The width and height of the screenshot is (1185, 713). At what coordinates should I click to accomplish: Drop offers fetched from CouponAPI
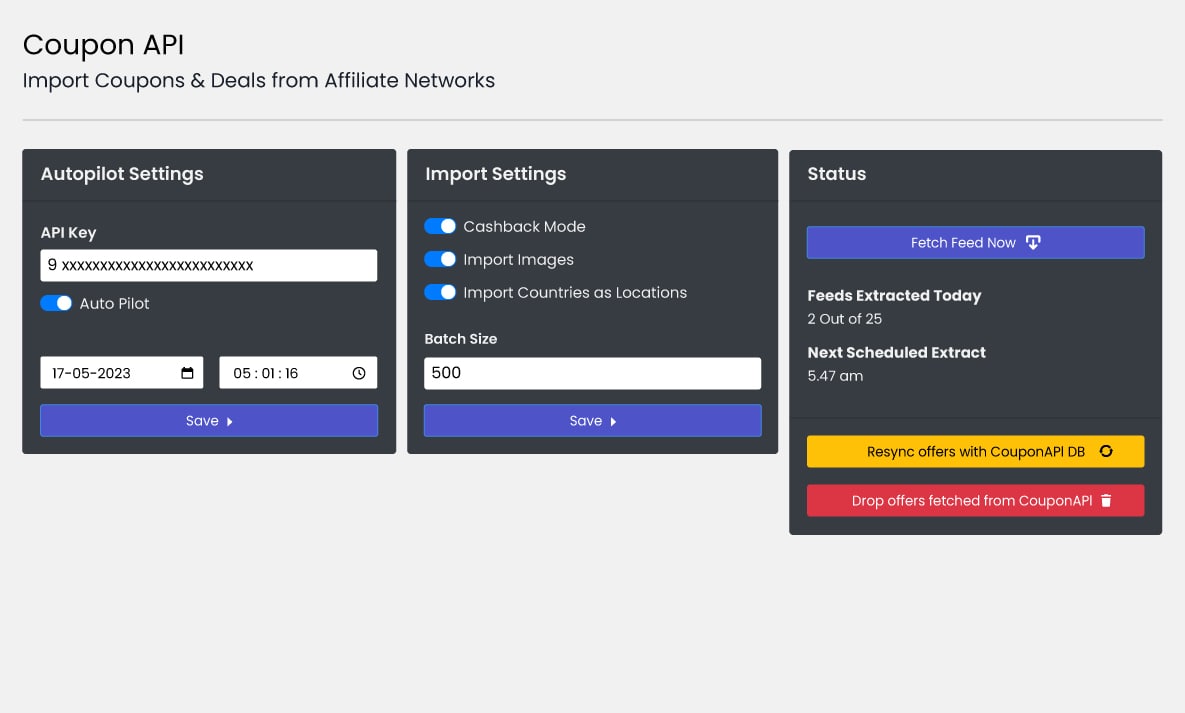(x=976, y=501)
